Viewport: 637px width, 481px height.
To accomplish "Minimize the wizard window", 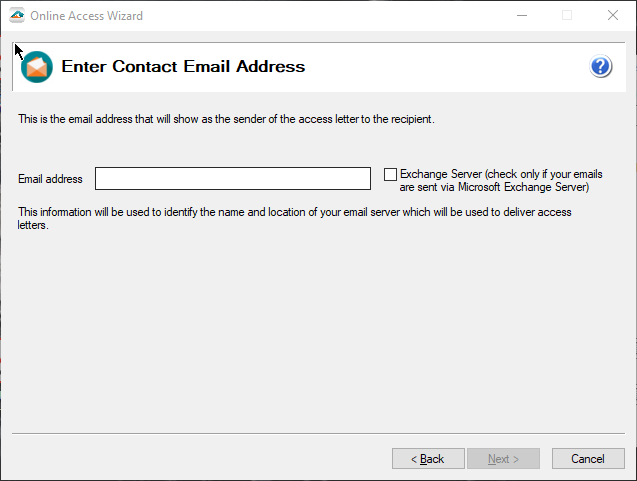I will [x=521, y=15].
